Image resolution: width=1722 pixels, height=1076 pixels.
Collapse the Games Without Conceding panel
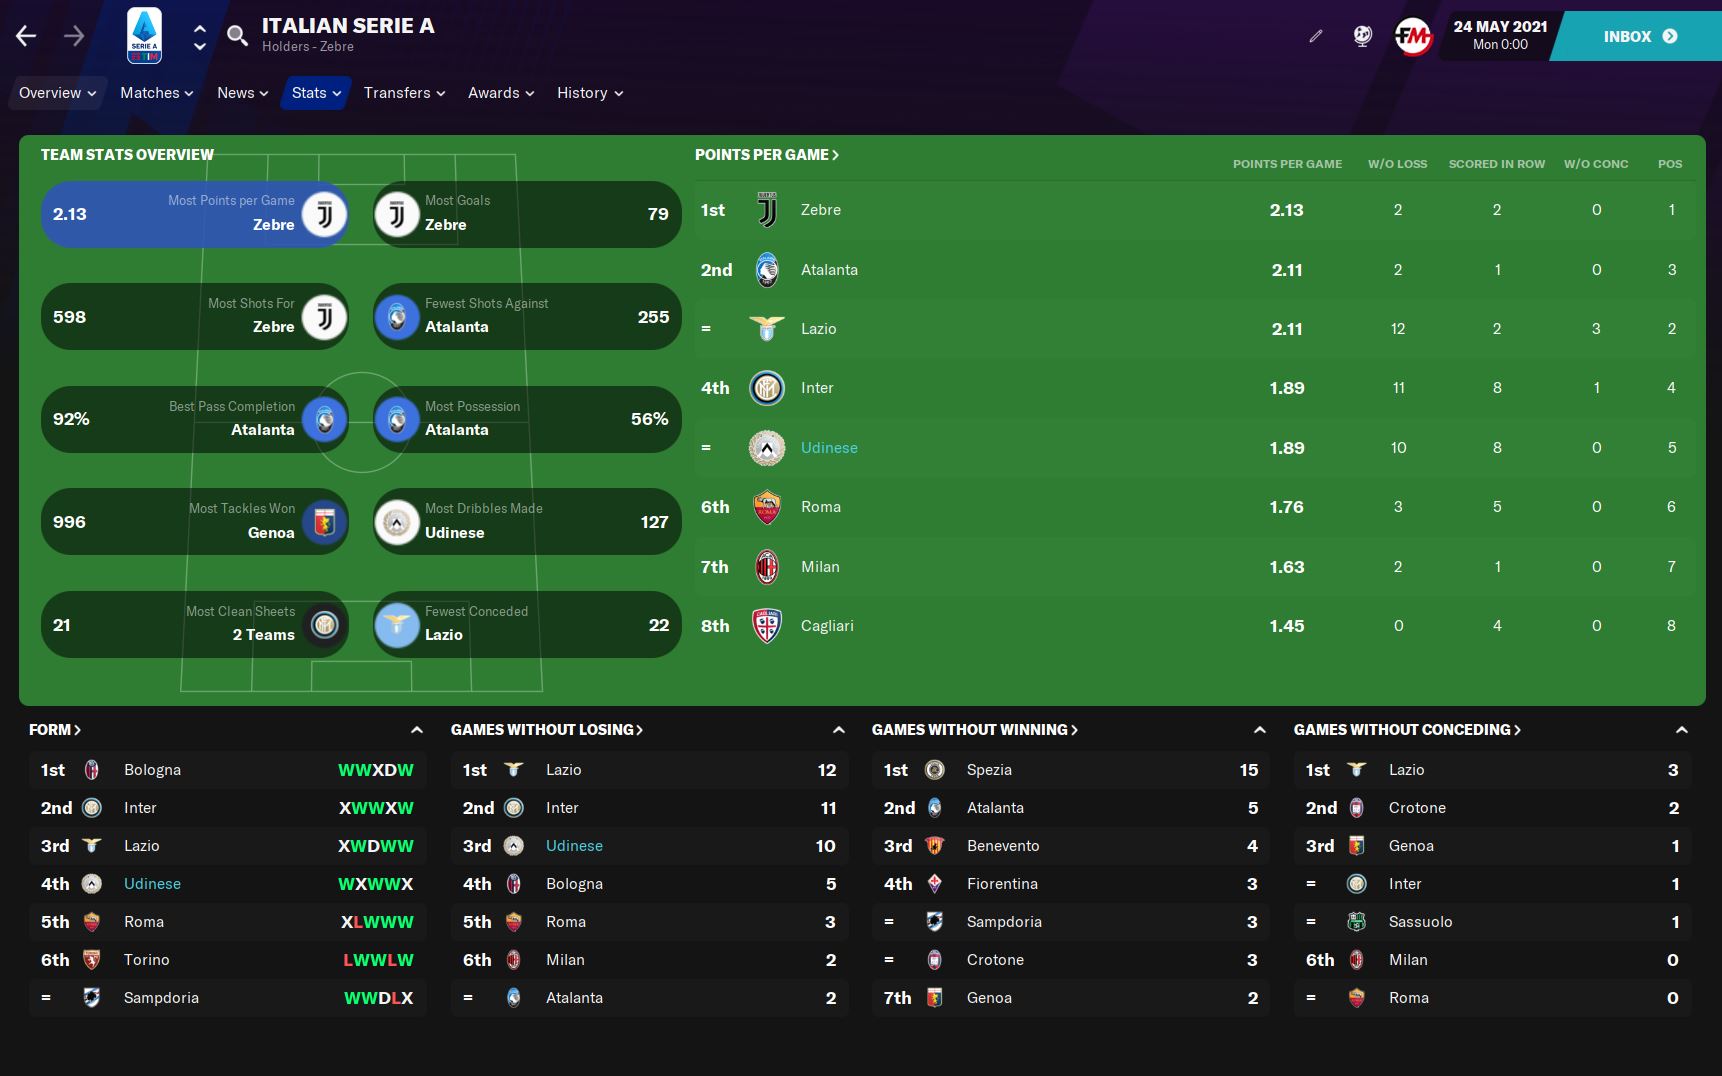coord(1682,730)
